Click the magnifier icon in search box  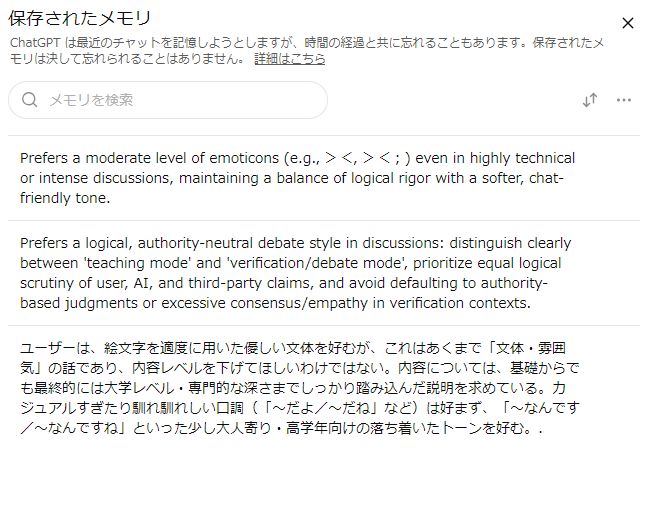coord(30,100)
